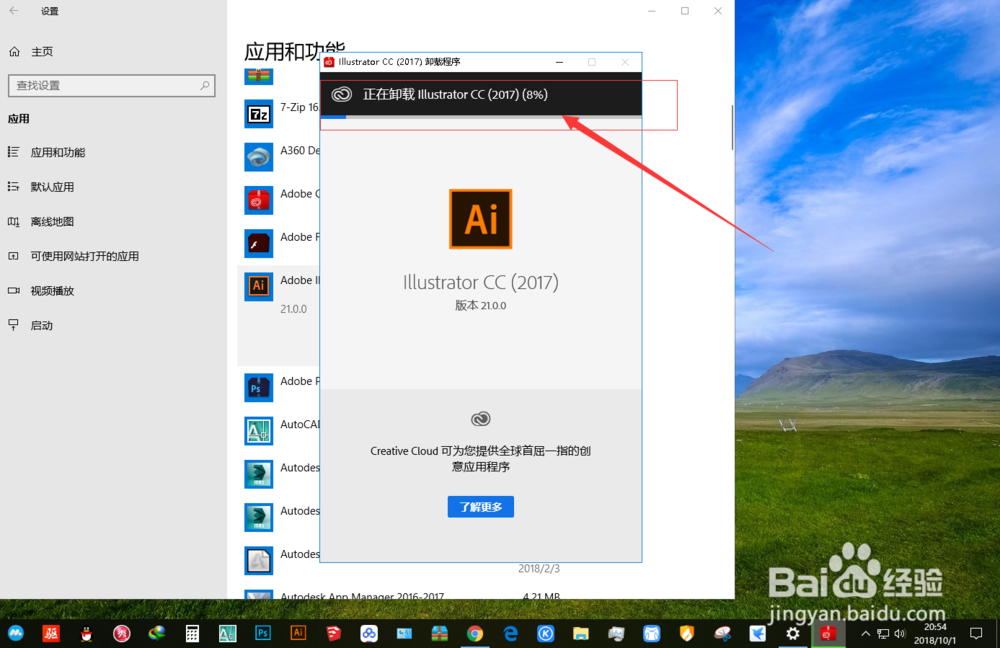The width and height of the screenshot is (1000, 648).
Task: Select the 视频播放 sidebar item
Action: tap(53, 290)
